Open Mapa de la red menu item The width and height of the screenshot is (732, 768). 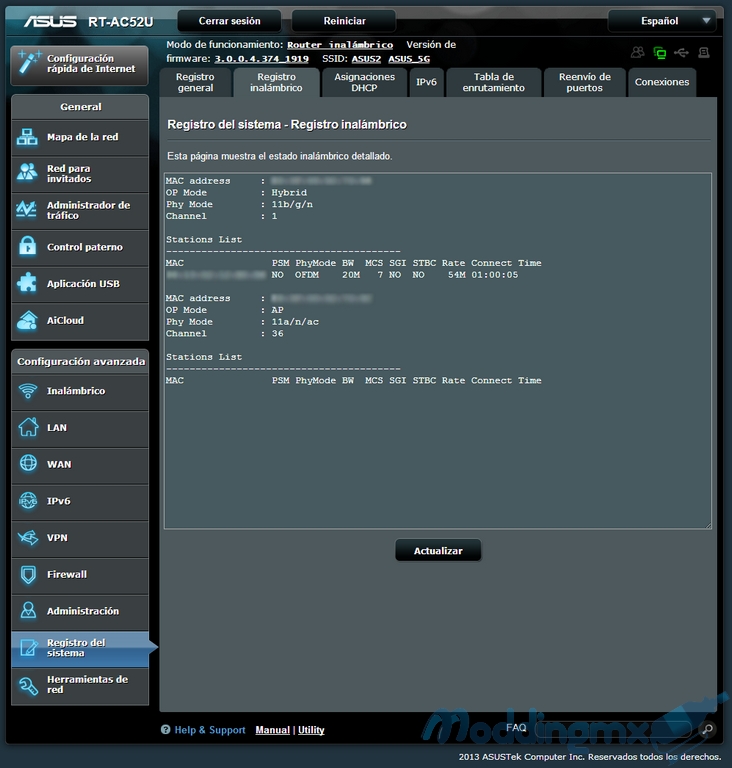[80, 137]
